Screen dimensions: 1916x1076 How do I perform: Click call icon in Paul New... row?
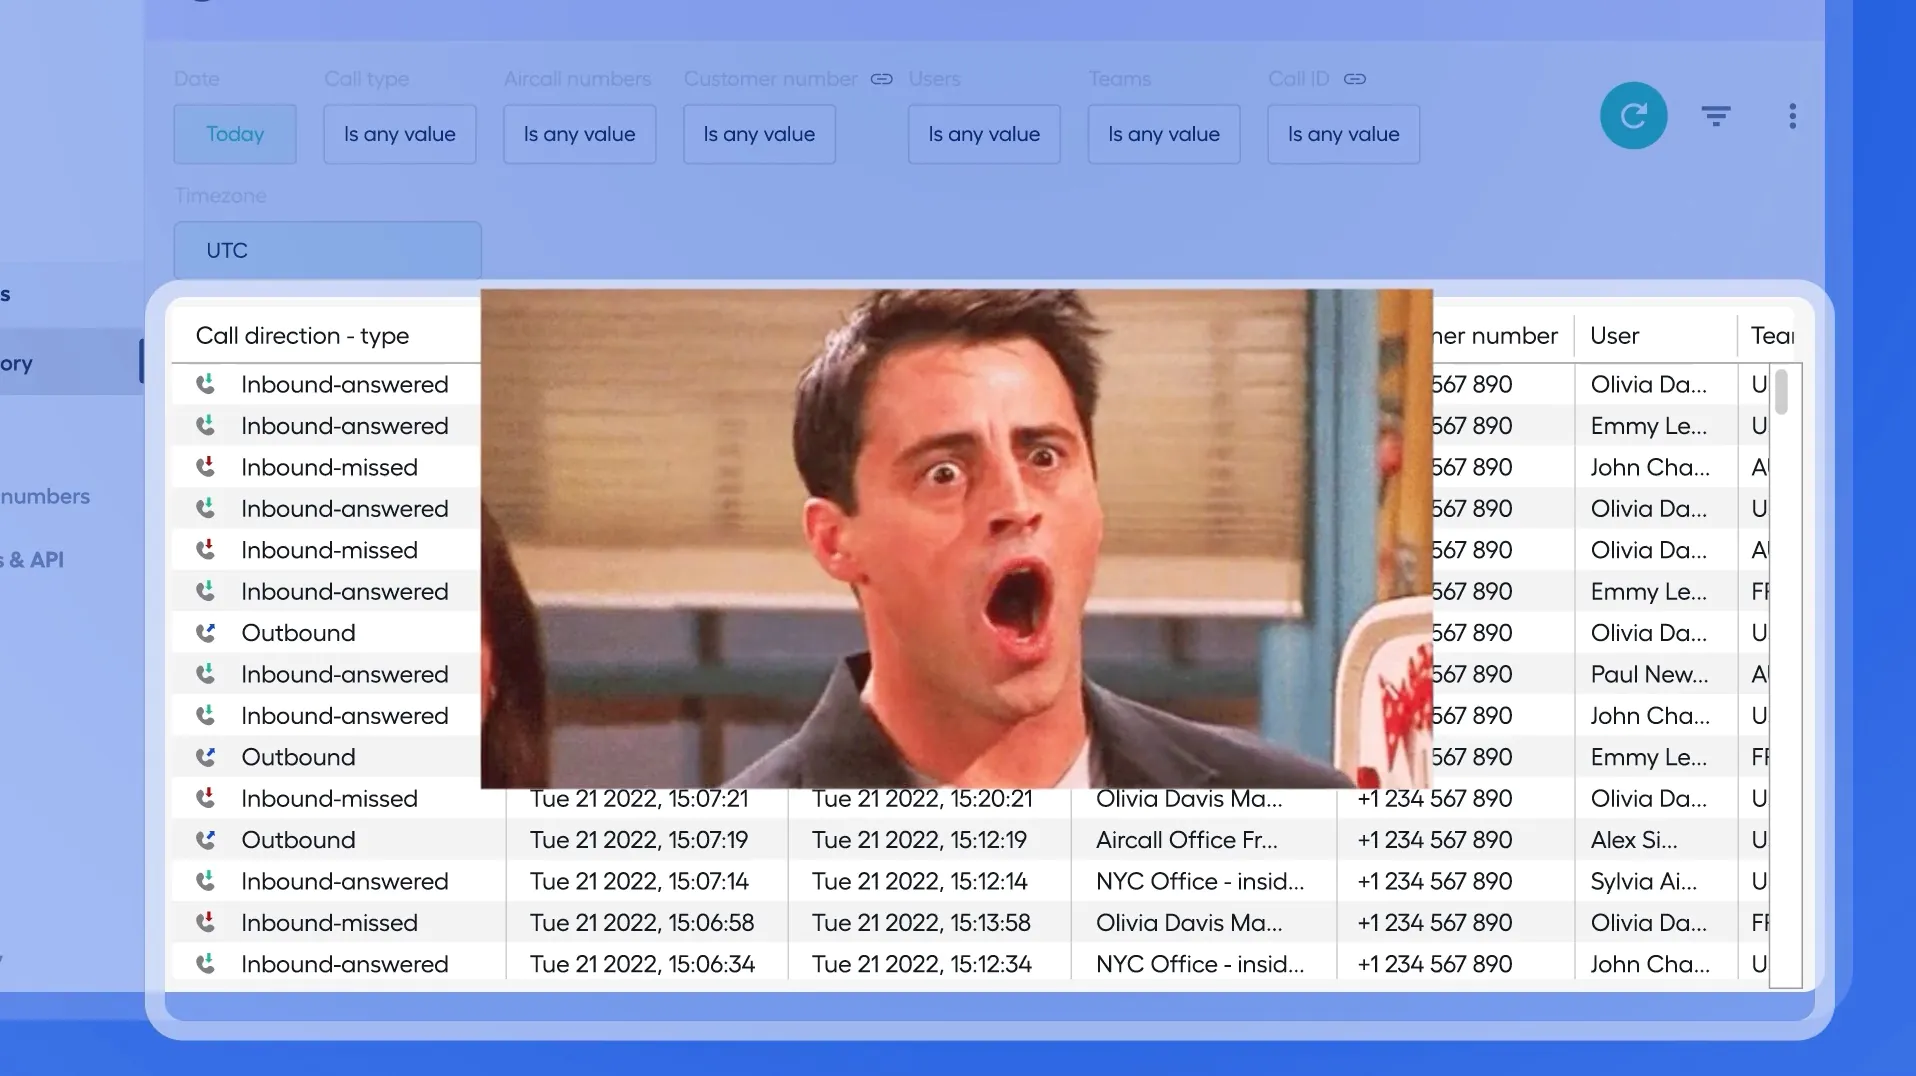[x=206, y=674]
